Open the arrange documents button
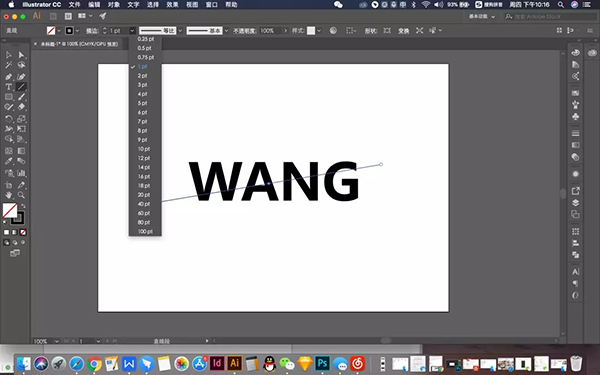Viewport: 600px width, 375px height. coord(85,16)
